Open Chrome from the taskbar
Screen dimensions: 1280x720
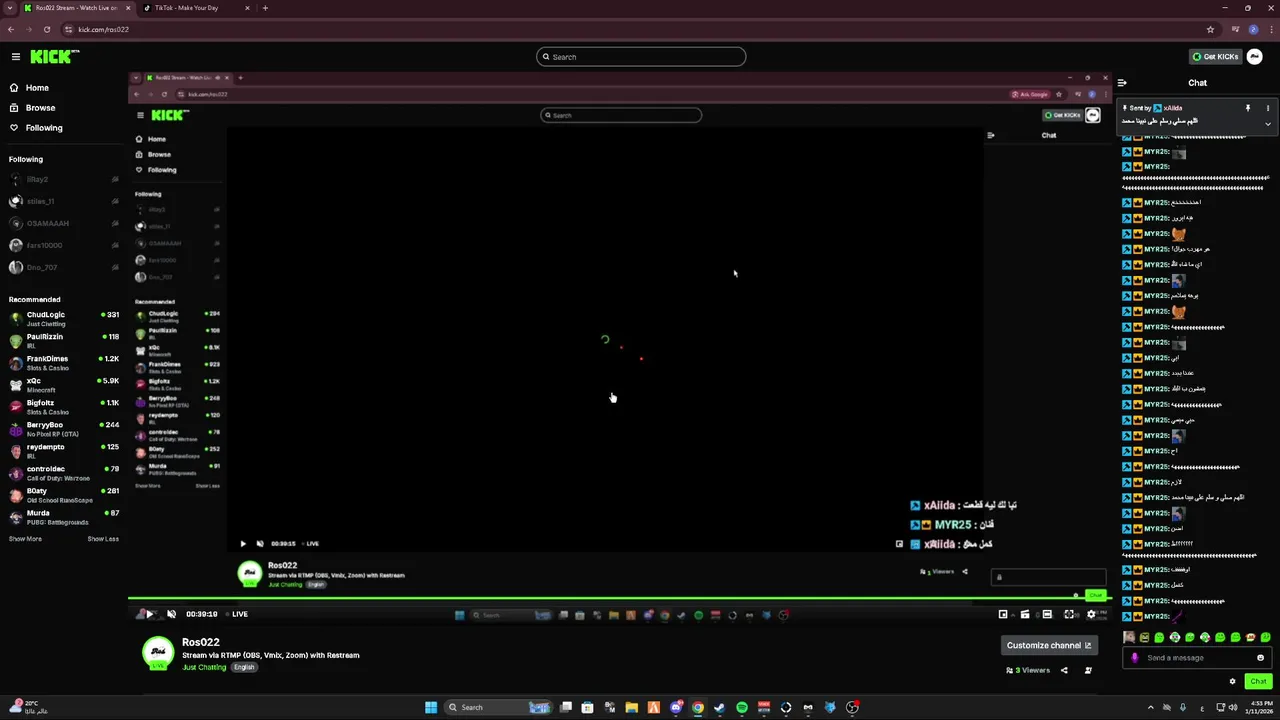697,708
